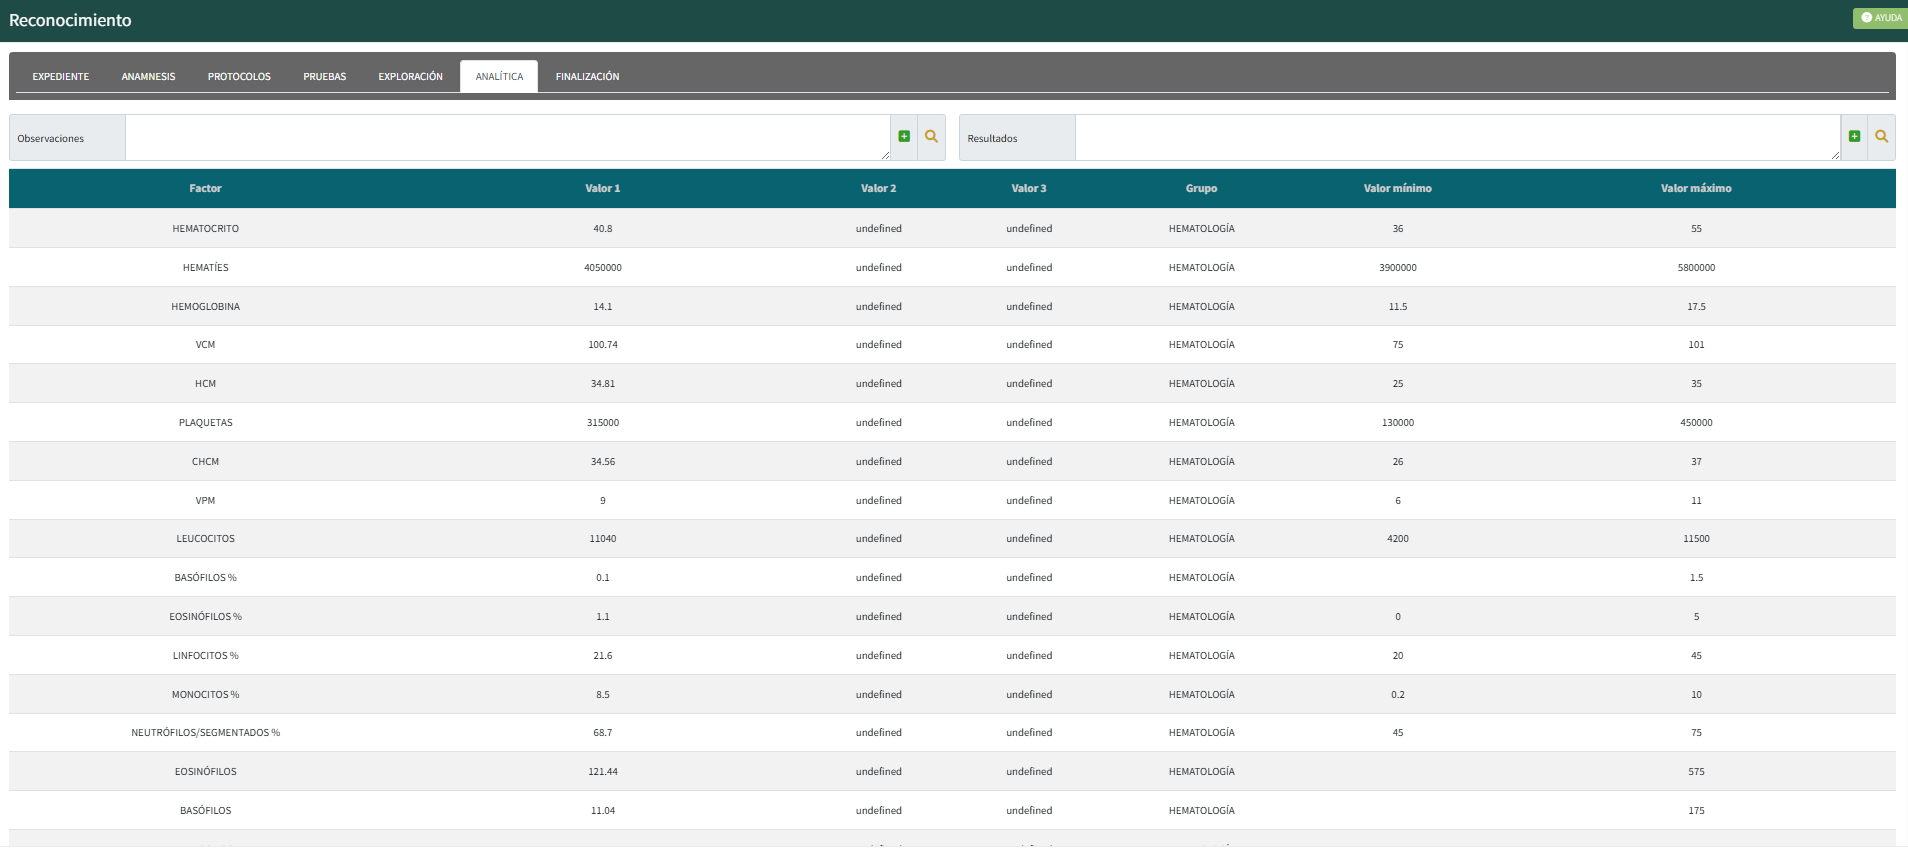
Task: Click the CHCM row label
Action: tap(206, 462)
